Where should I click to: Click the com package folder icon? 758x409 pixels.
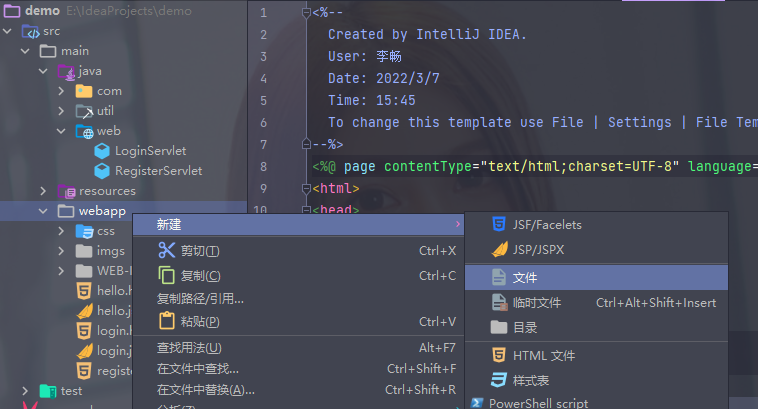84,91
